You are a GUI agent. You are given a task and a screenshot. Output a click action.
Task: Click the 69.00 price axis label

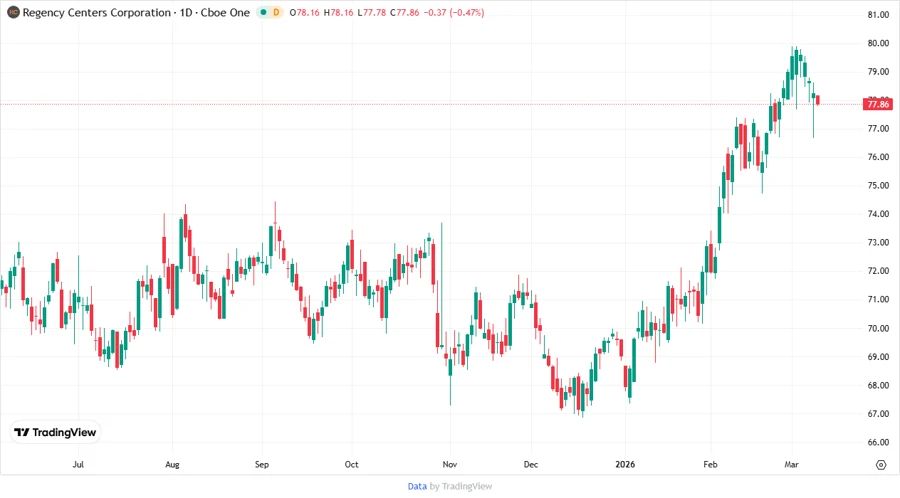[x=878, y=357]
